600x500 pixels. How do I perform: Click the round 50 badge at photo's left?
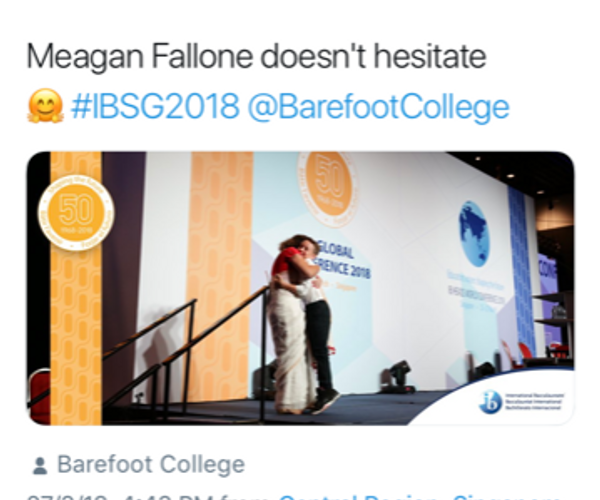tap(74, 213)
